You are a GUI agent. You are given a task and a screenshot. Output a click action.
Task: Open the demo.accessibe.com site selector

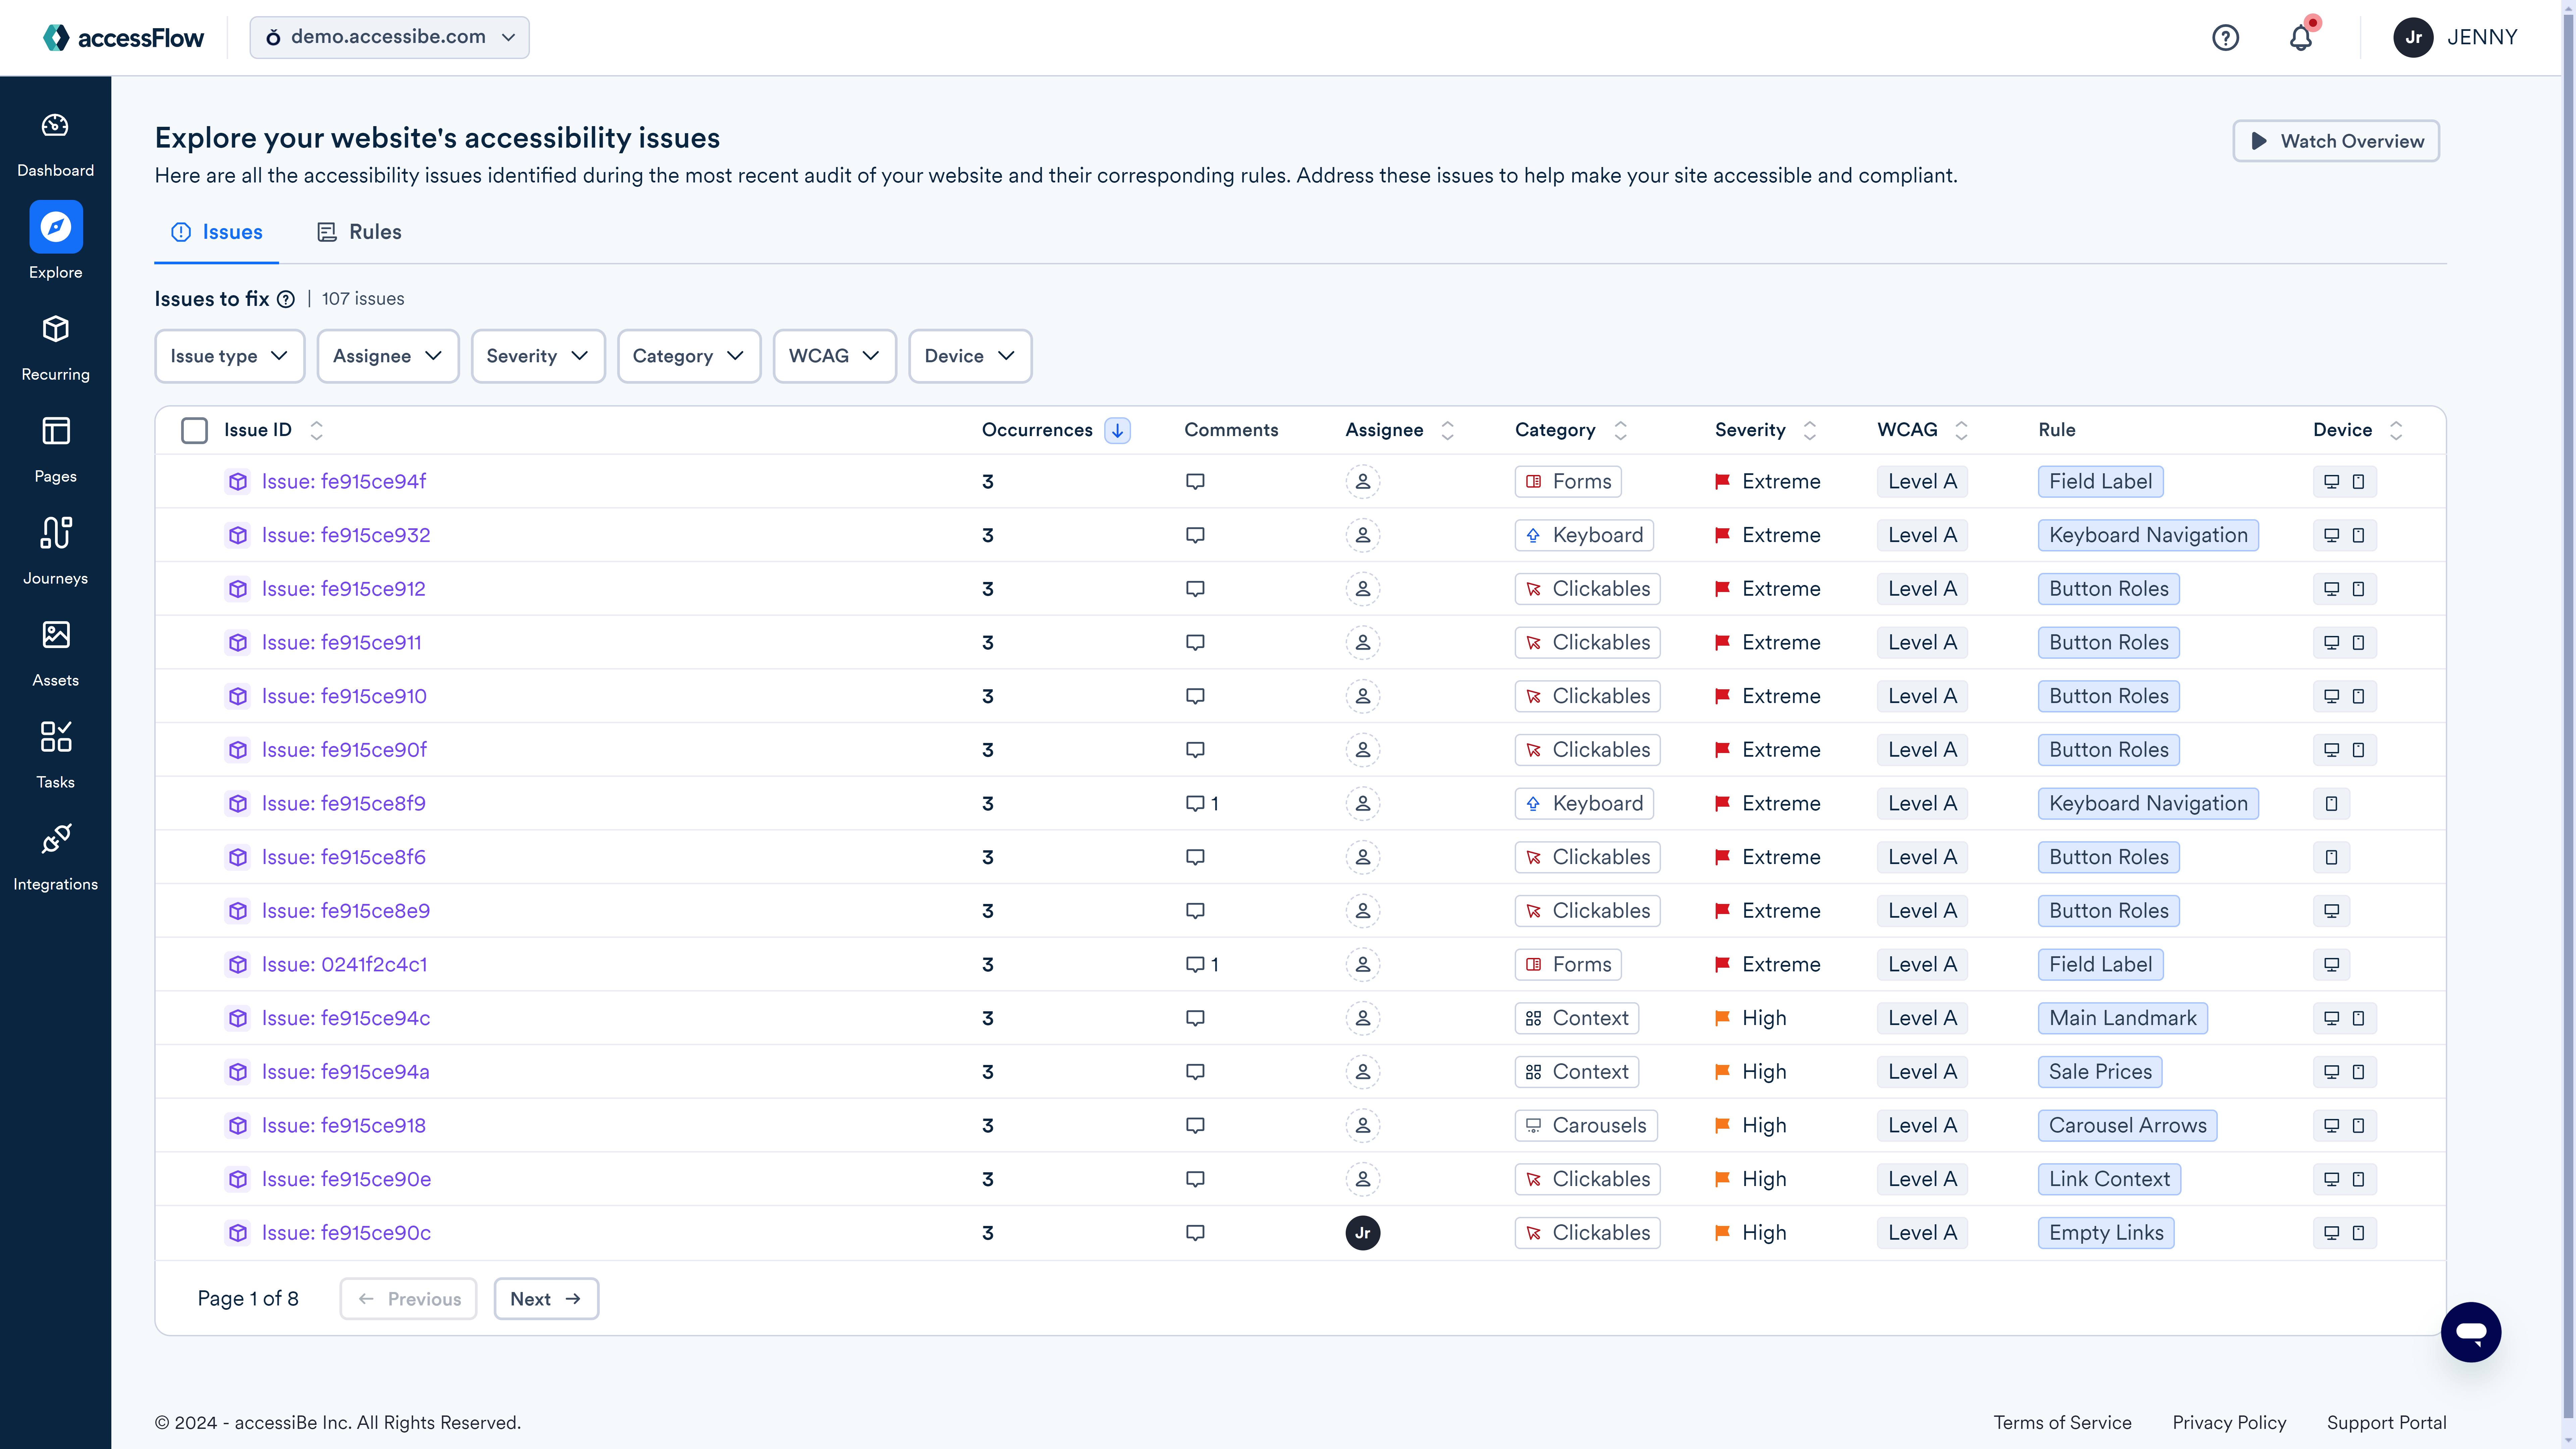coord(389,37)
